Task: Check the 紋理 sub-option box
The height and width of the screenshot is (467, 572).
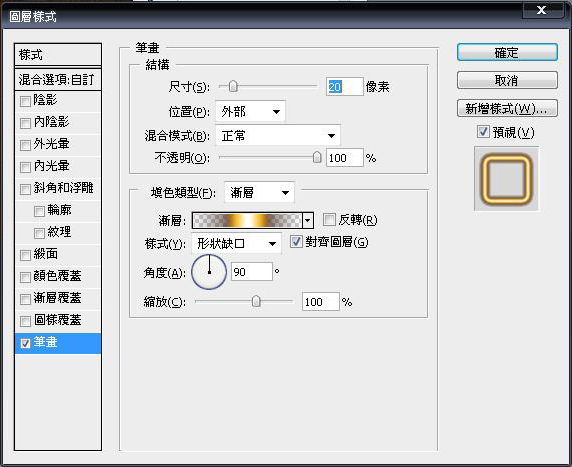Action: tap(39, 233)
